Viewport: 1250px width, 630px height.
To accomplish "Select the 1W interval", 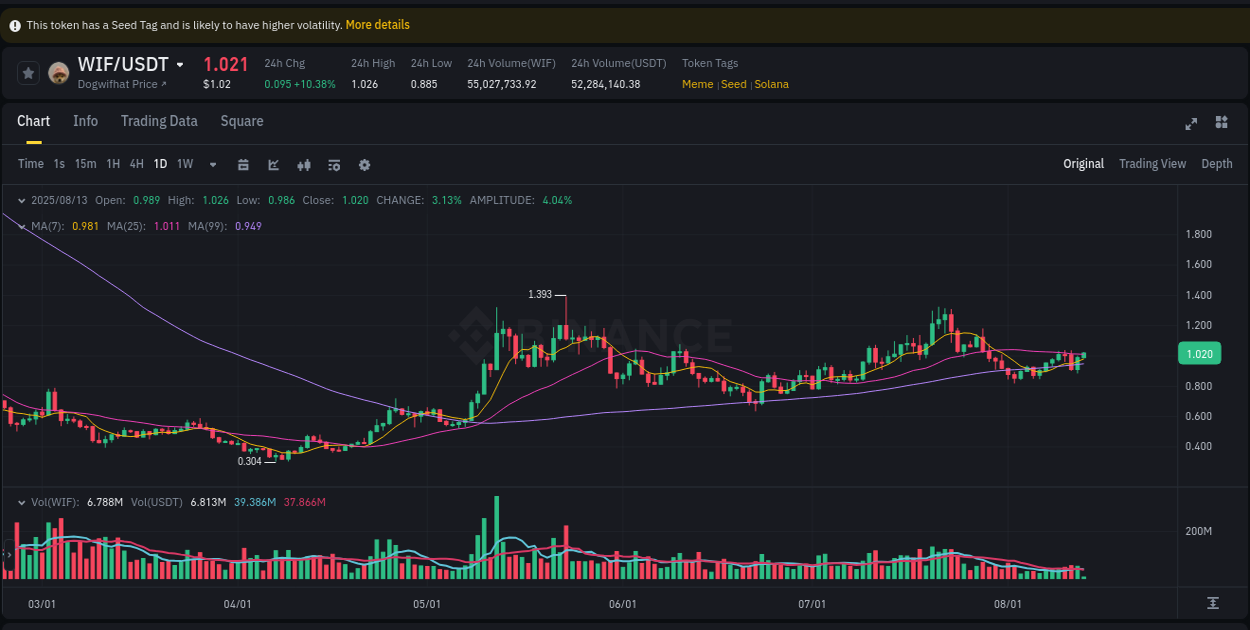I will coord(184,163).
